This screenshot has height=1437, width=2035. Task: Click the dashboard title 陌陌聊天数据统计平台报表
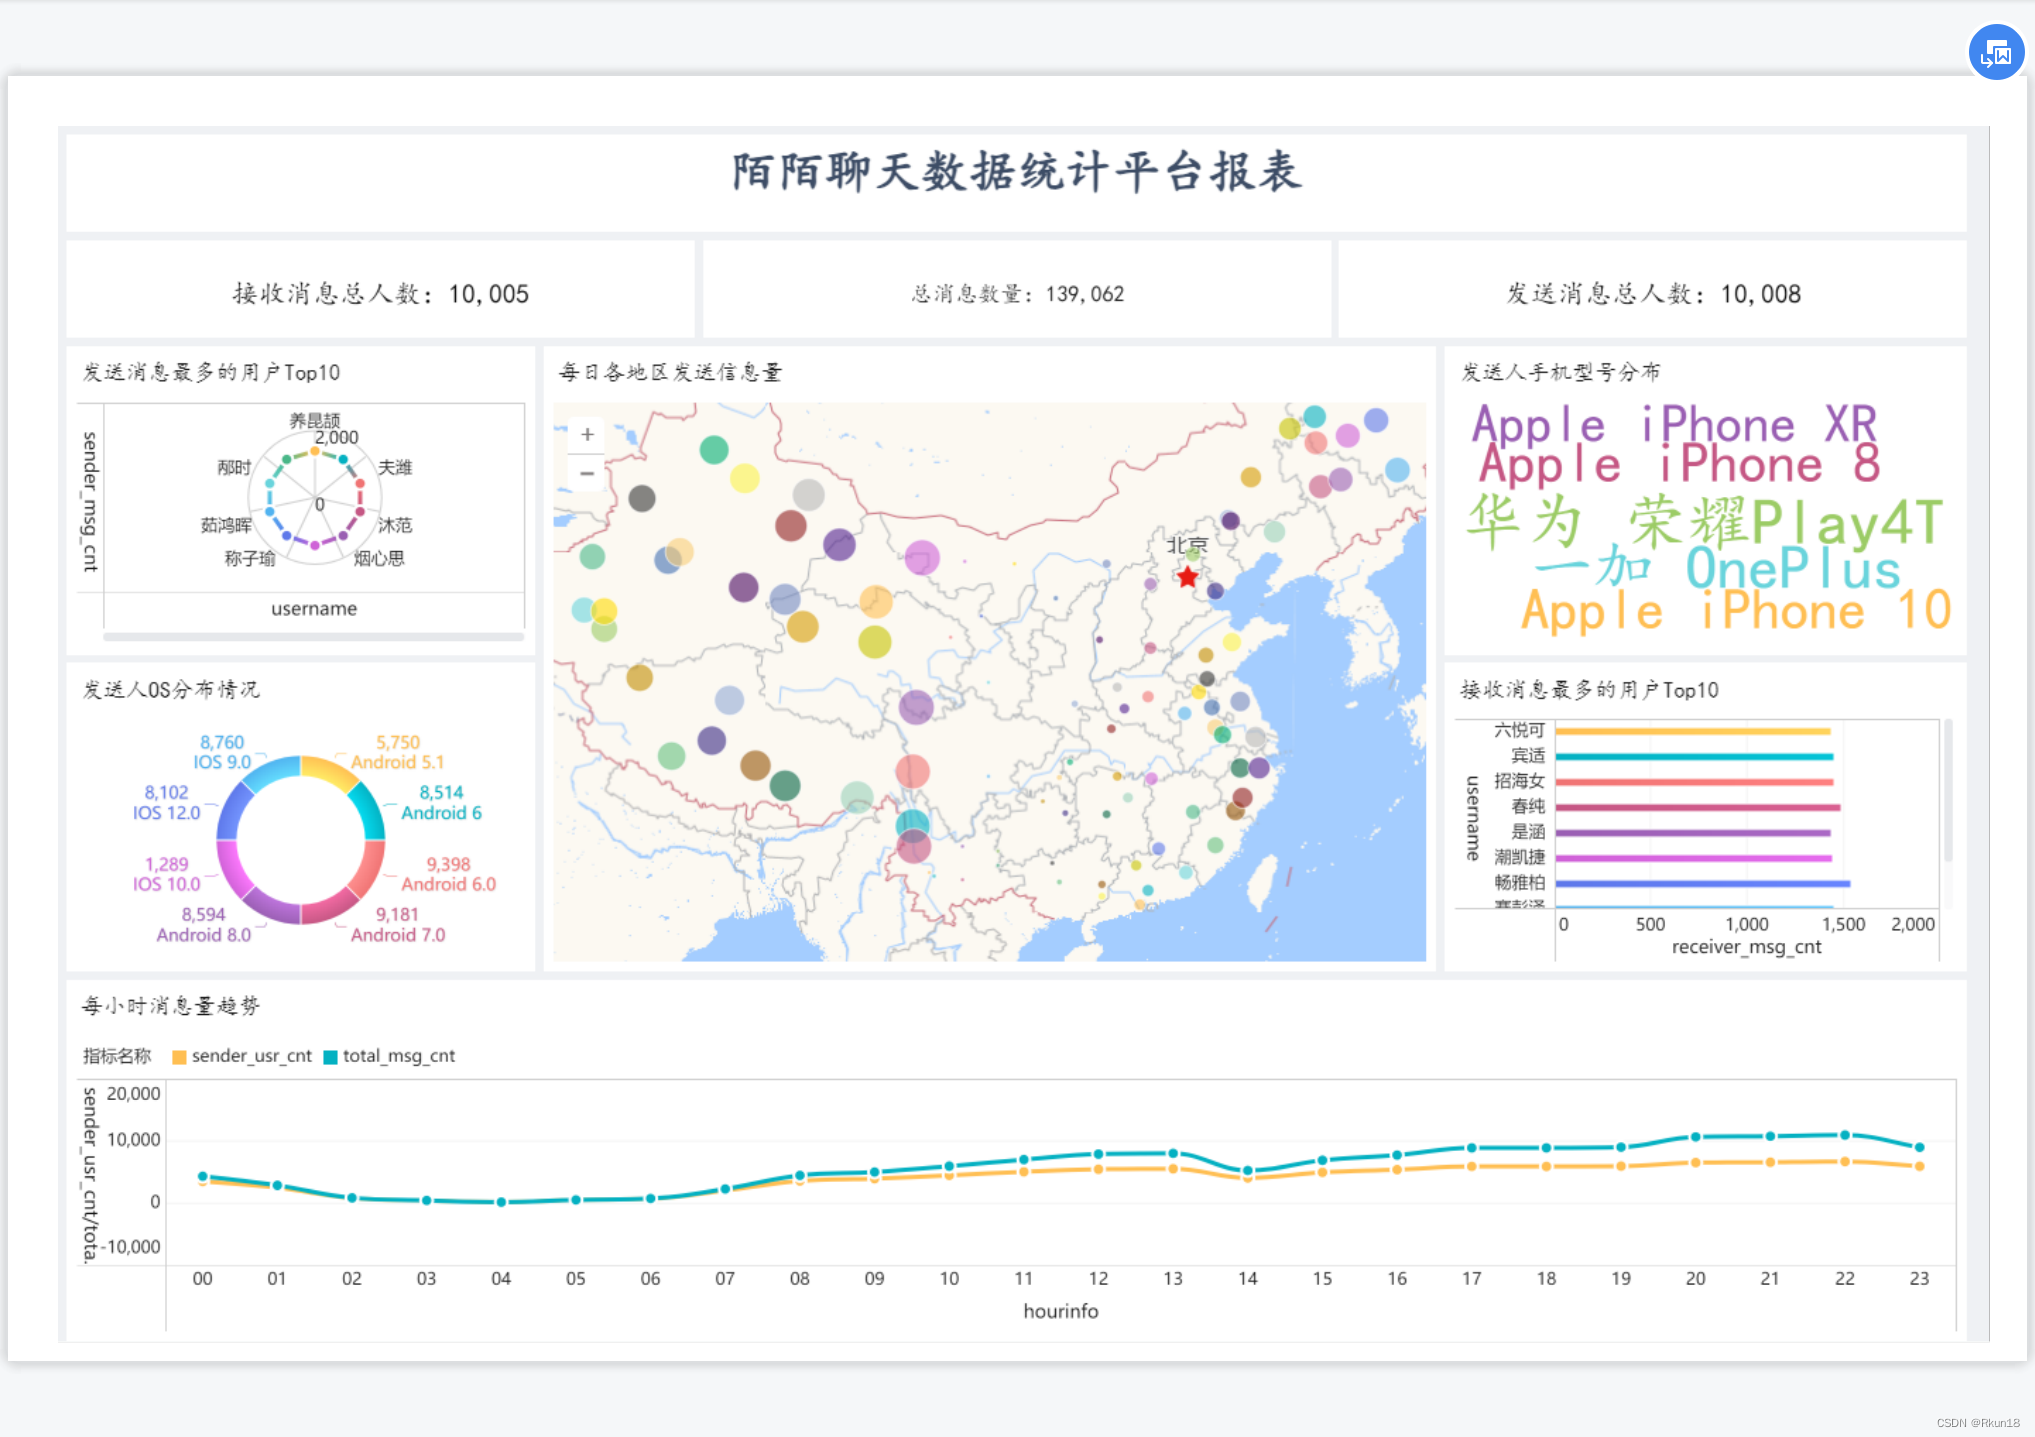[x=1017, y=172]
